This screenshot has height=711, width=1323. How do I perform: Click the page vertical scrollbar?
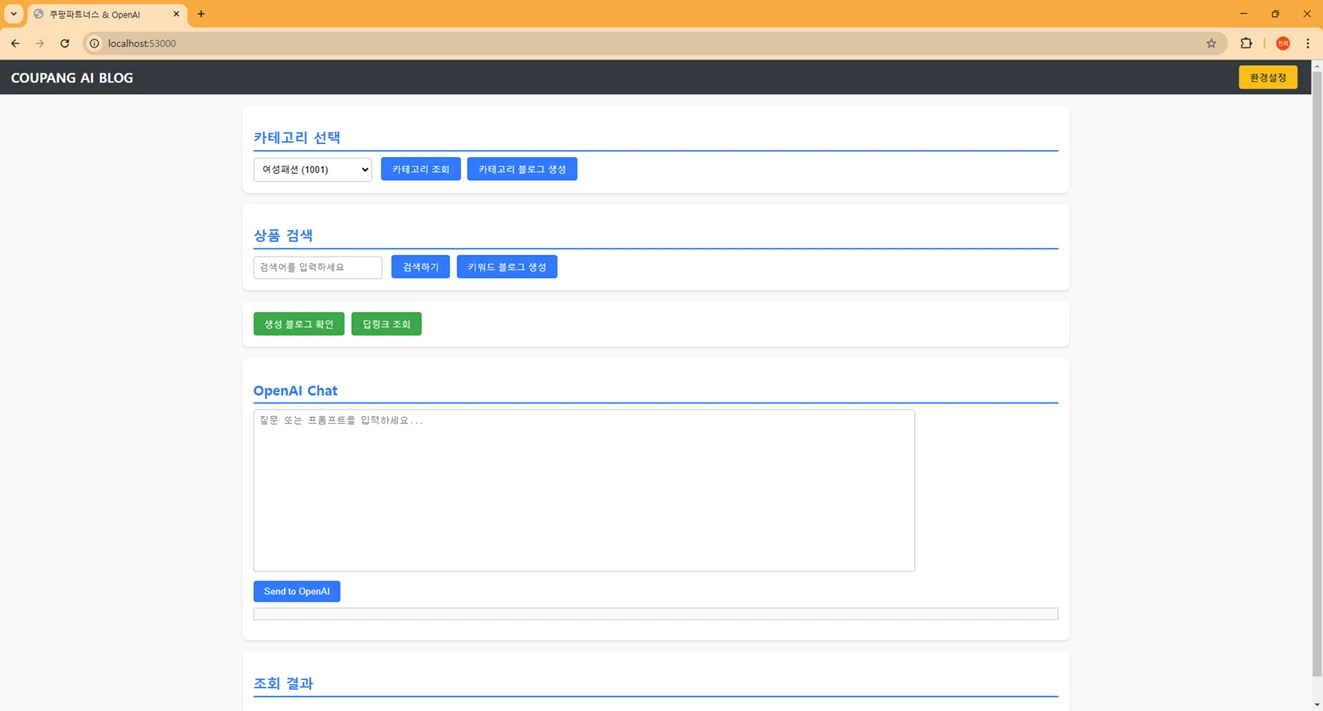click(1316, 380)
